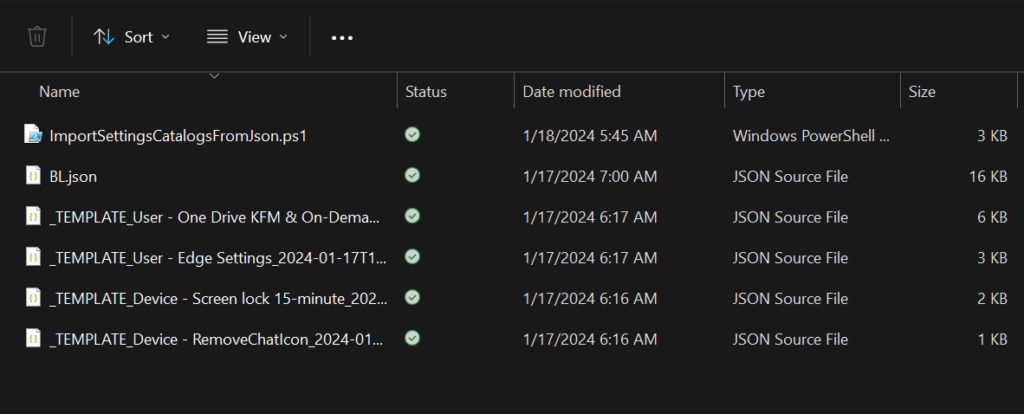Sort files by the Type column
This screenshot has width=1024, height=414.
pyautogui.click(x=749, y=92)
